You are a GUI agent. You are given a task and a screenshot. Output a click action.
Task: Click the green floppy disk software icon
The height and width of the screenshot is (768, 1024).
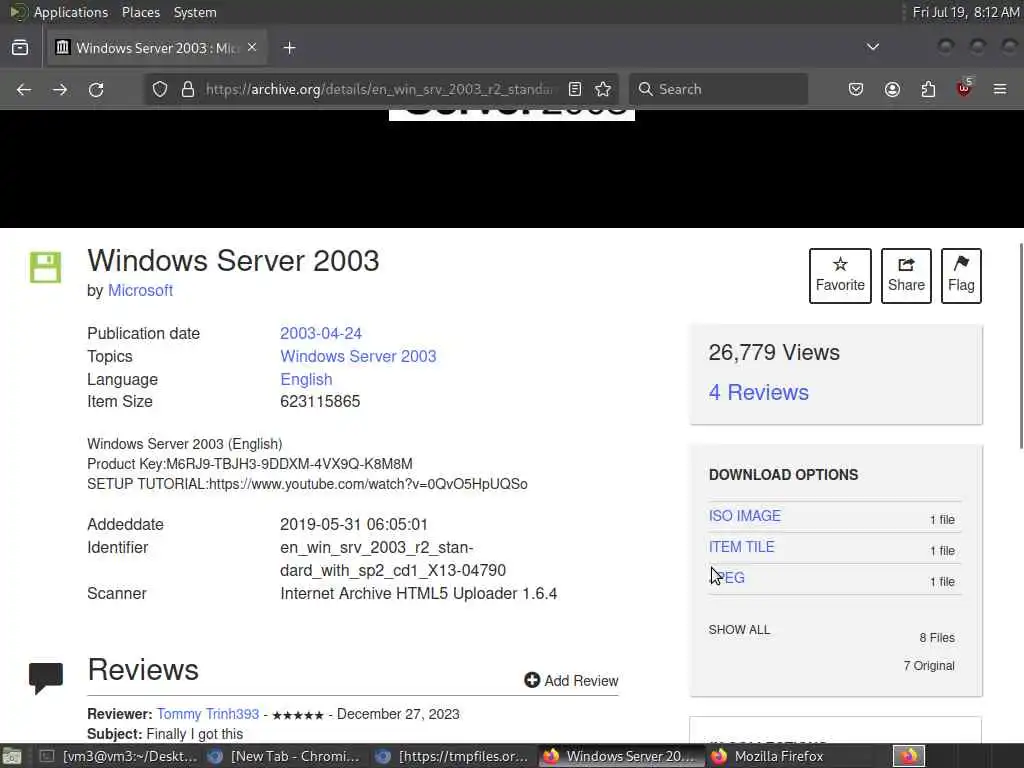coord(45,267)
